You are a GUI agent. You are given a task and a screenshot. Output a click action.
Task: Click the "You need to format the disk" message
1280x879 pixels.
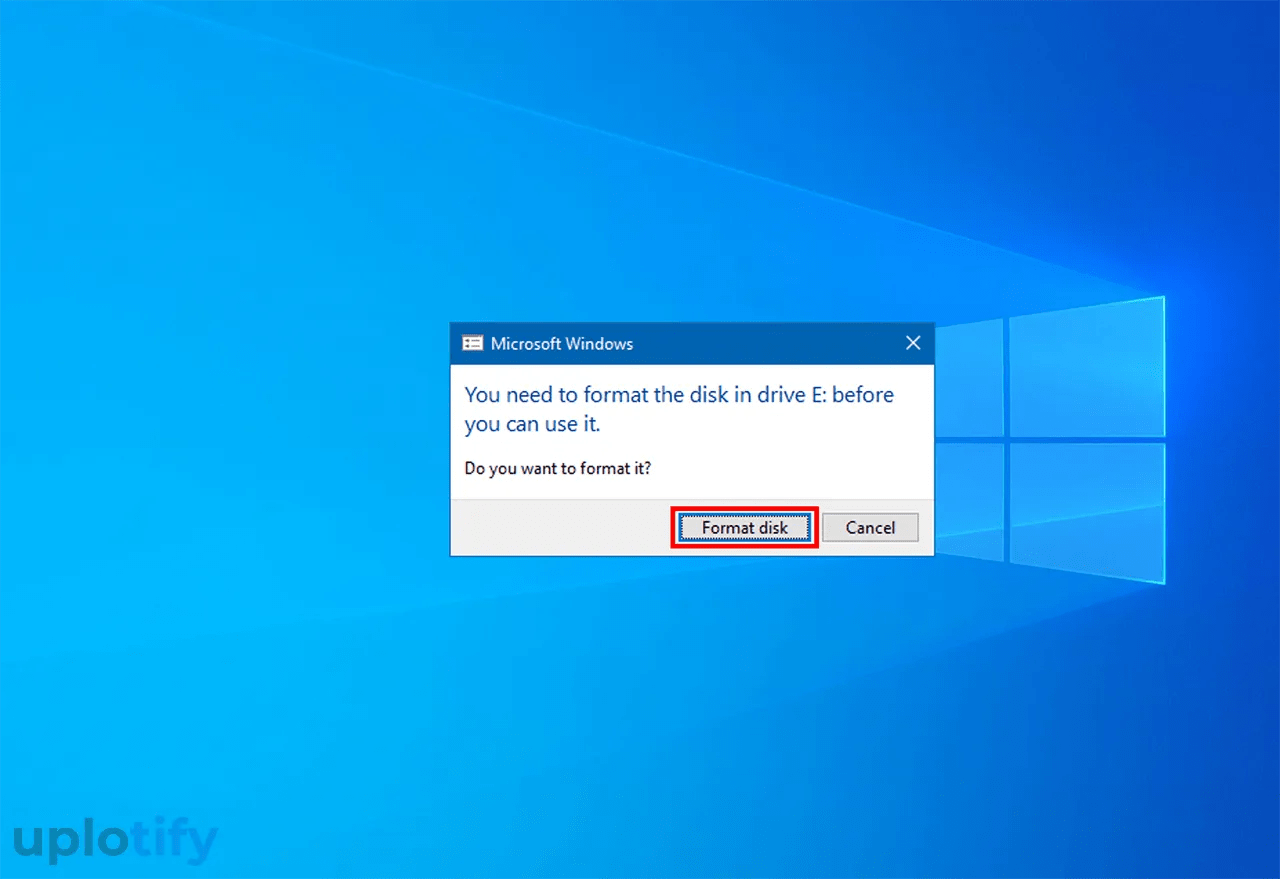click(x=679, y=409)
